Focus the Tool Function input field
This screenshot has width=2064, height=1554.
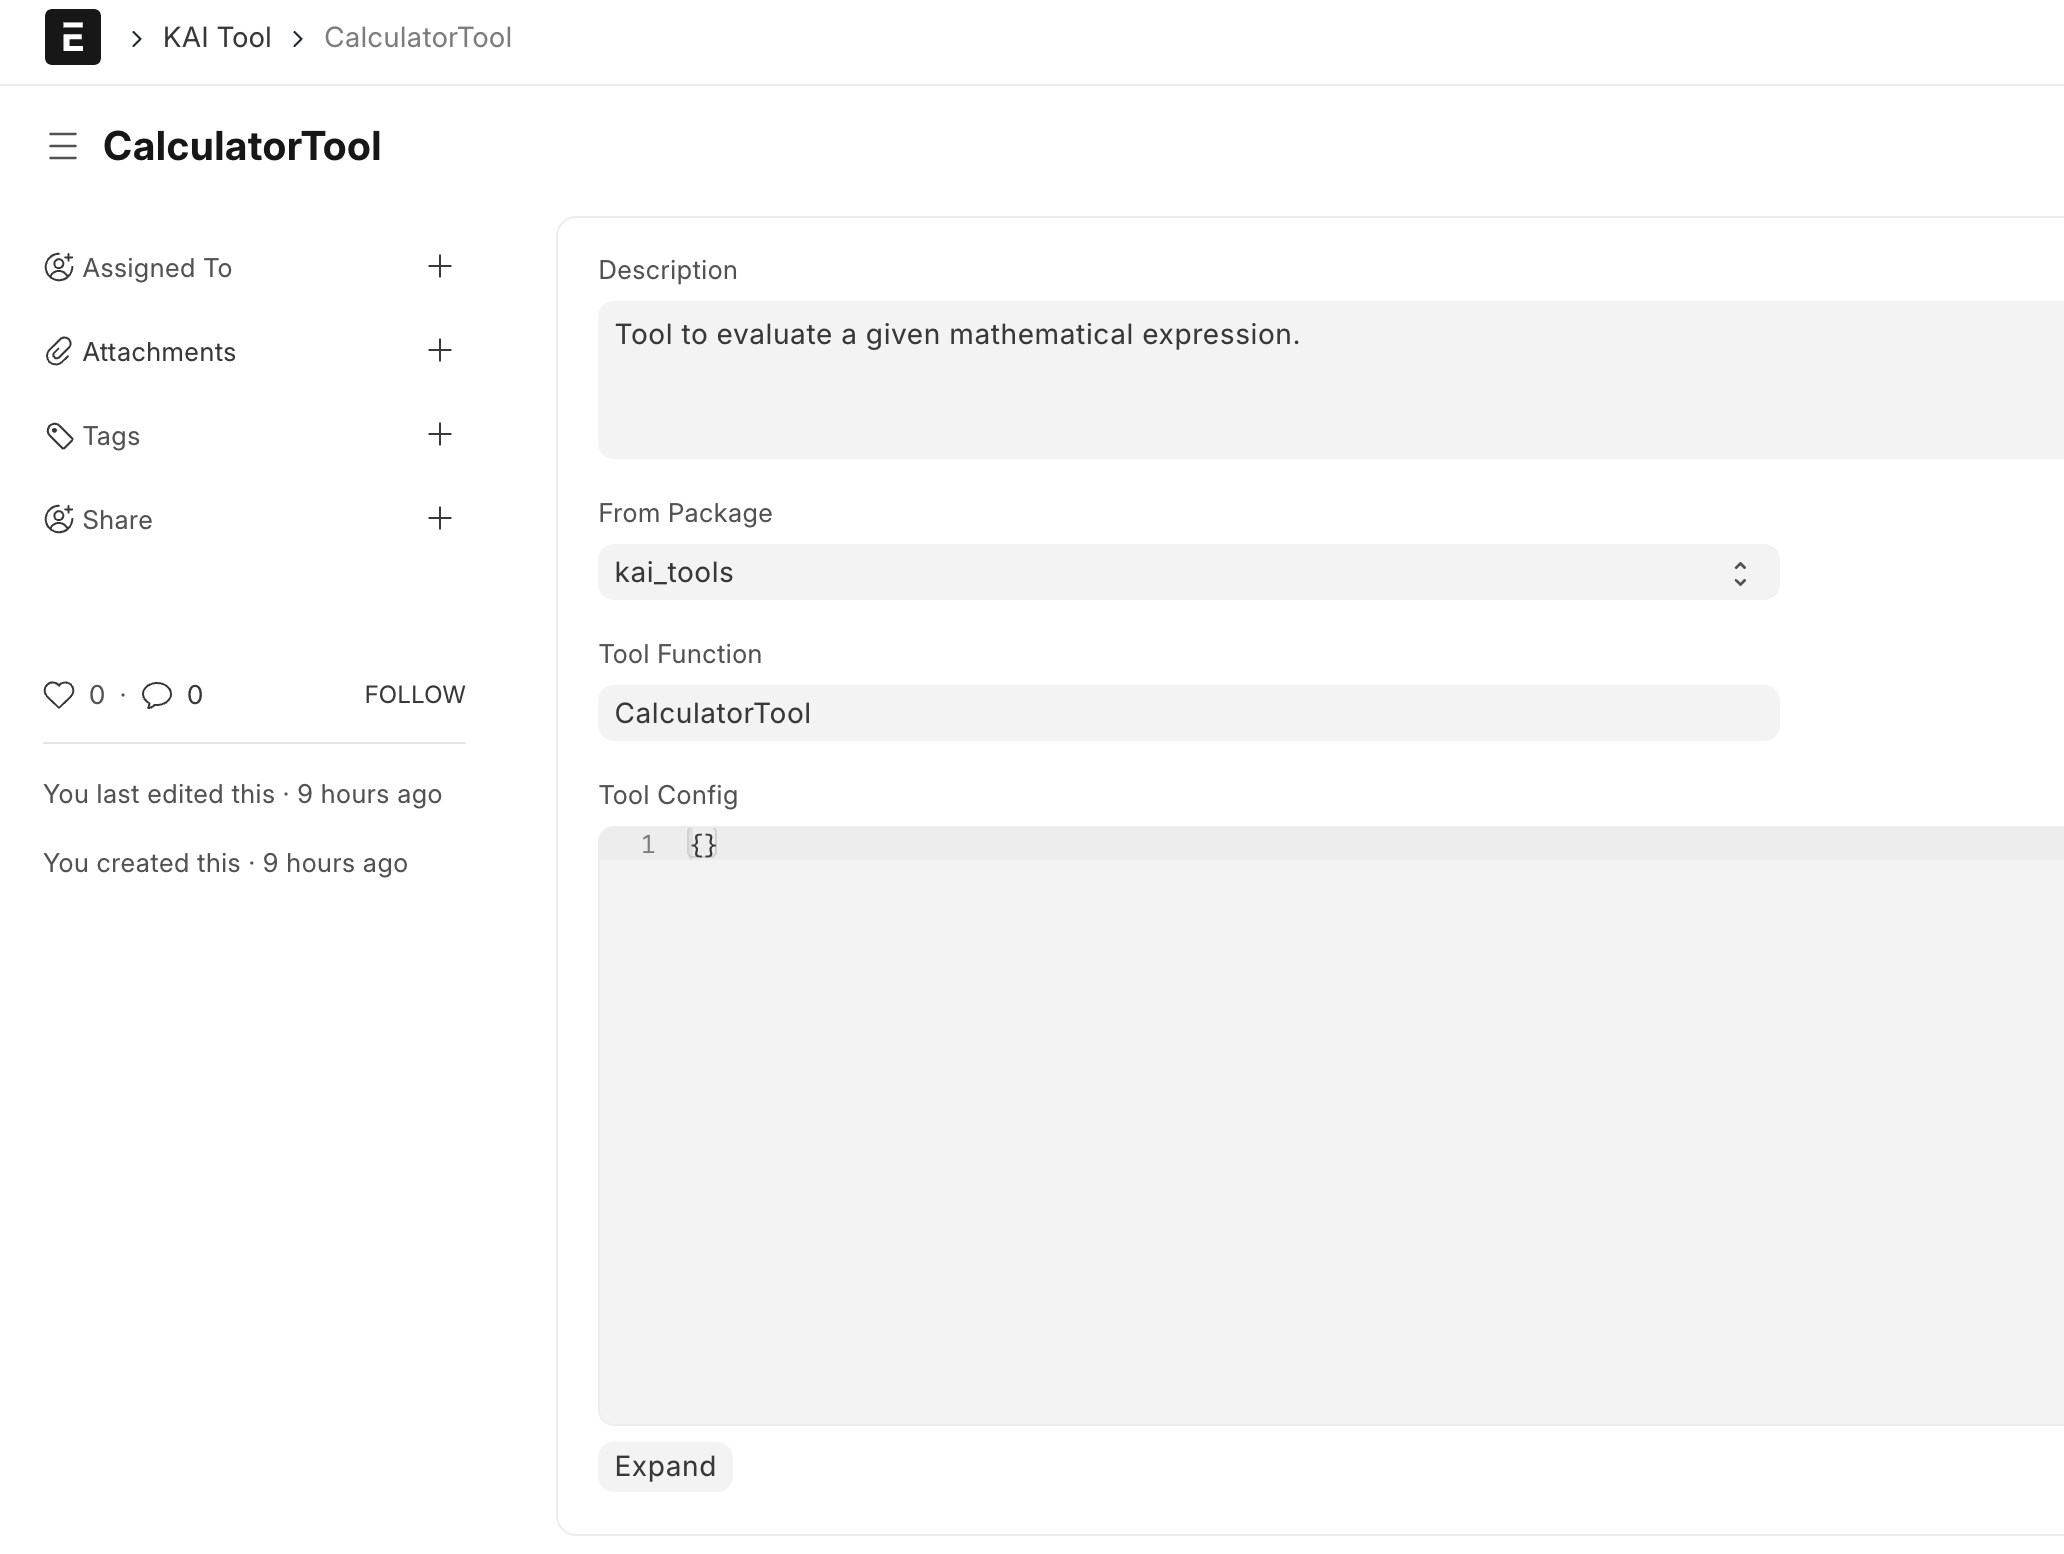click(x=1187, y=713)
